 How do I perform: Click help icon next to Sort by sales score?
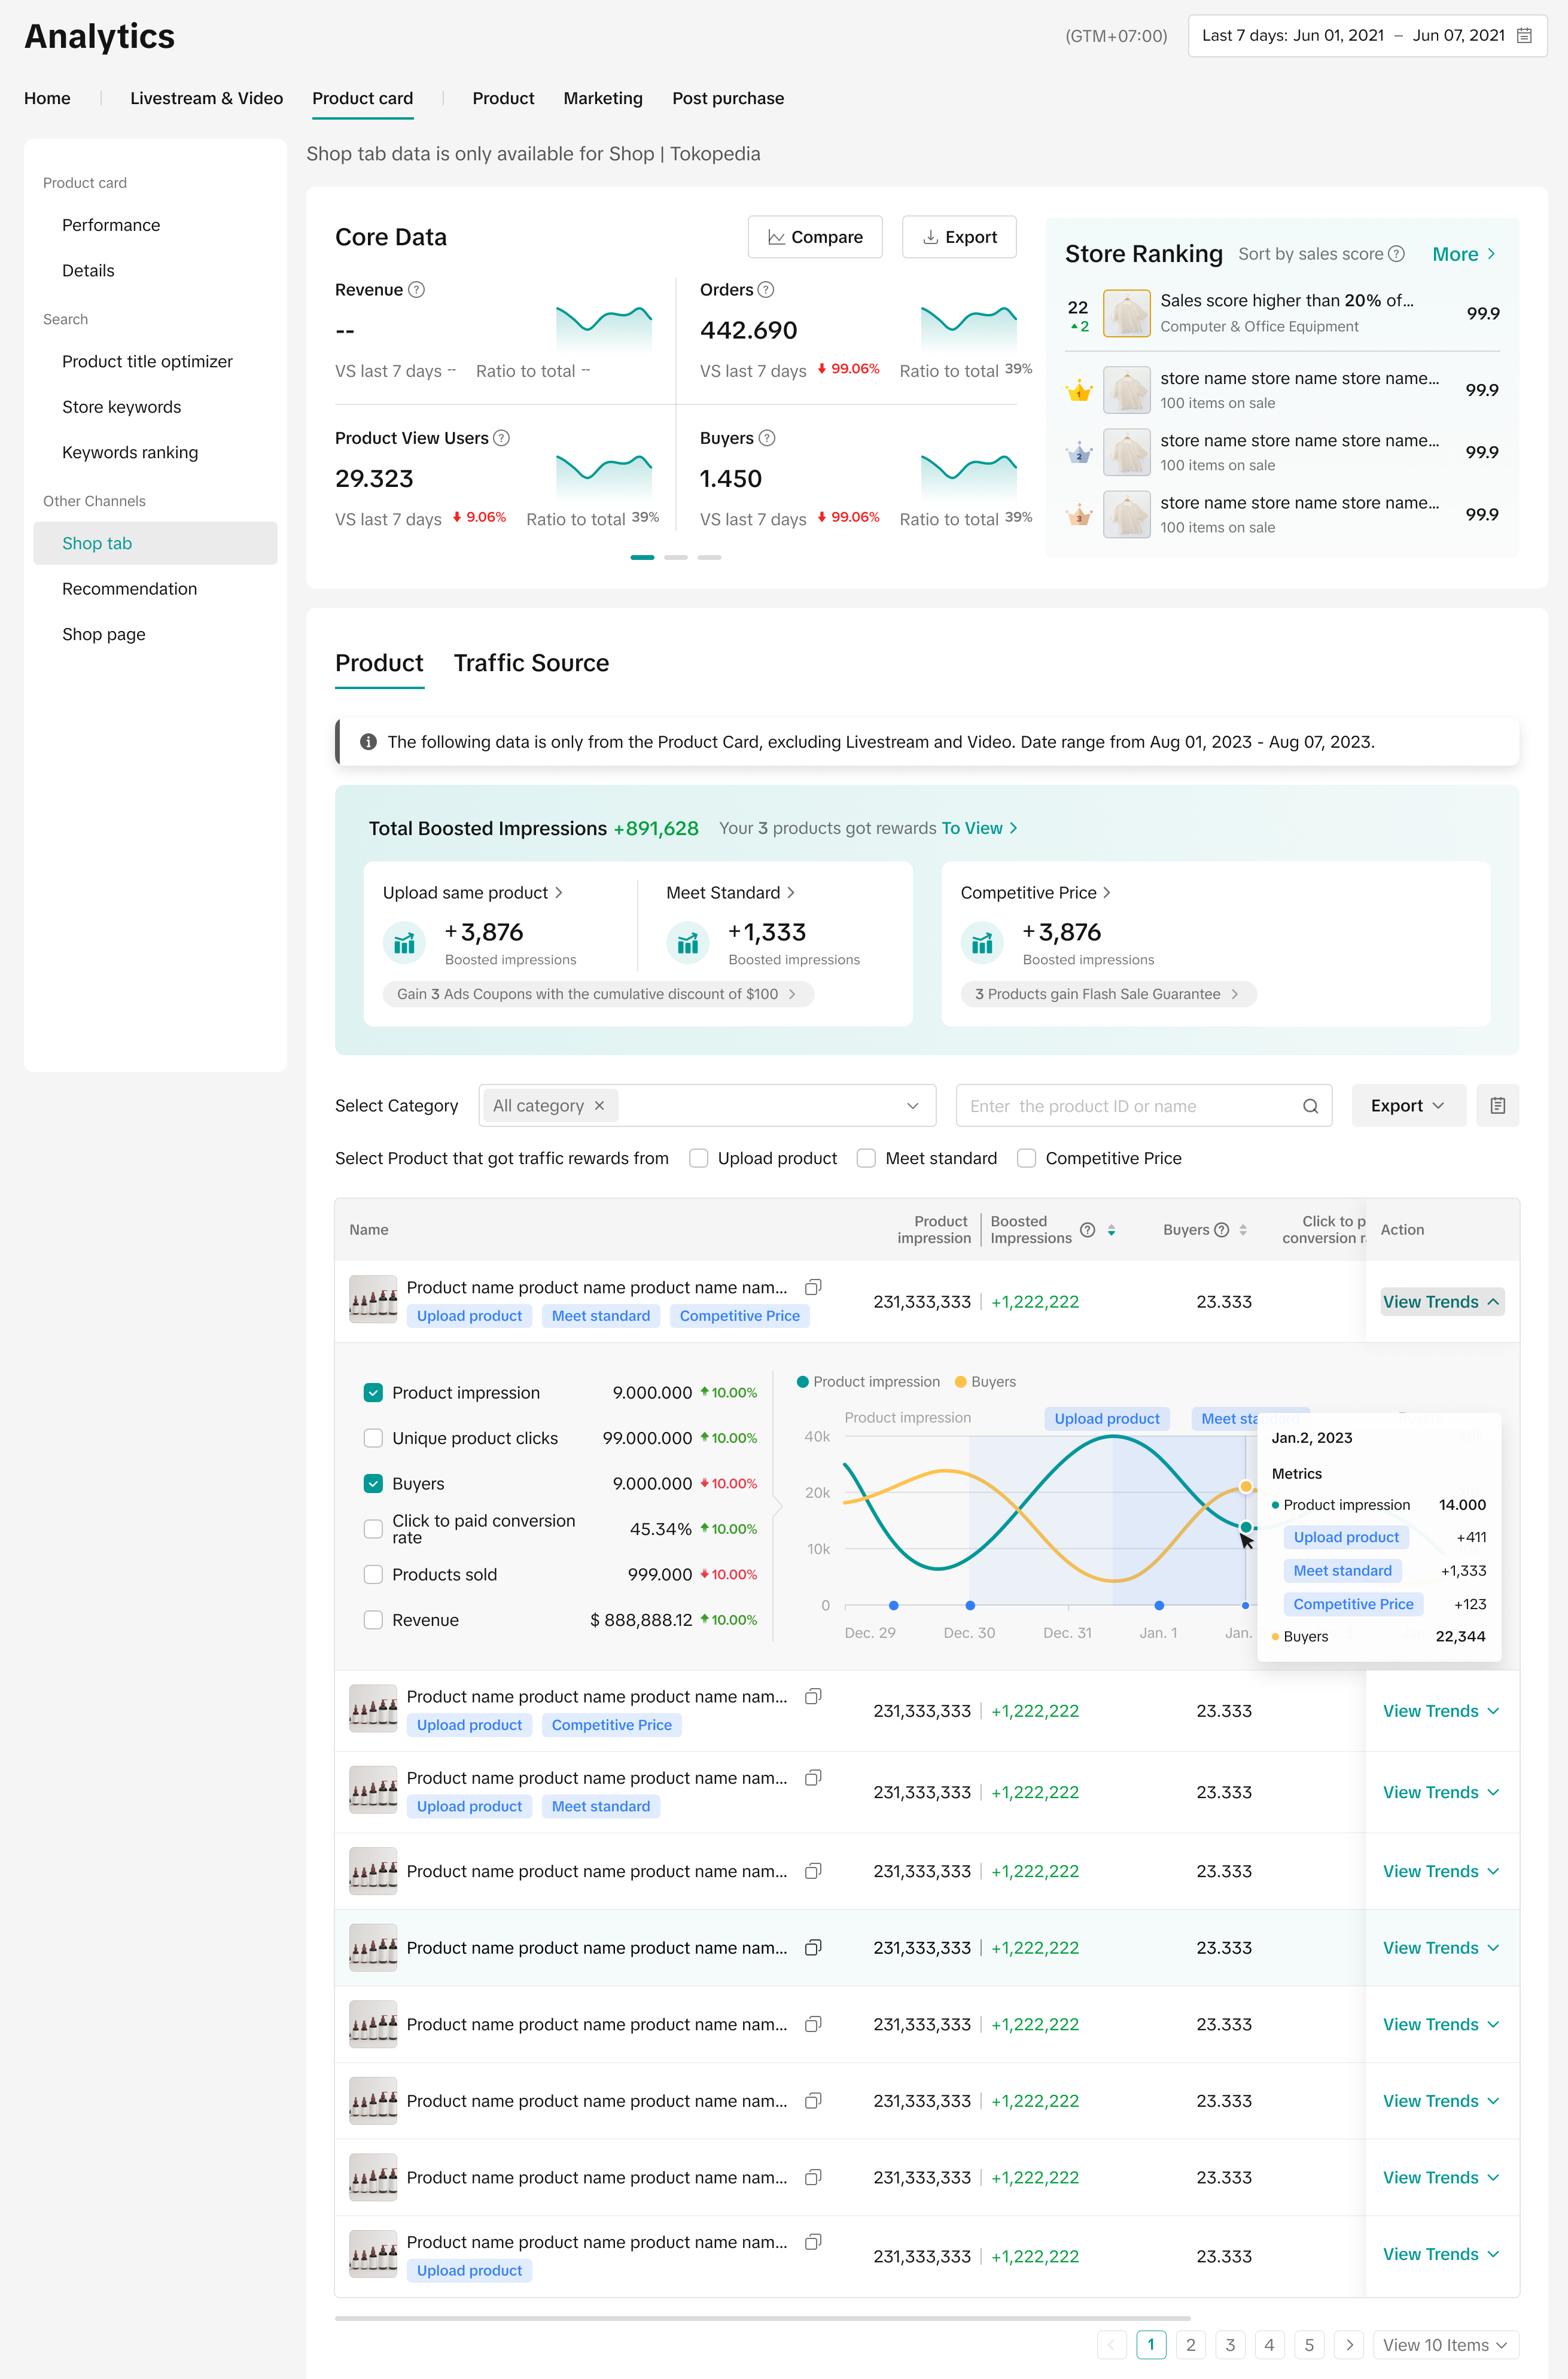click(1397, 254)
